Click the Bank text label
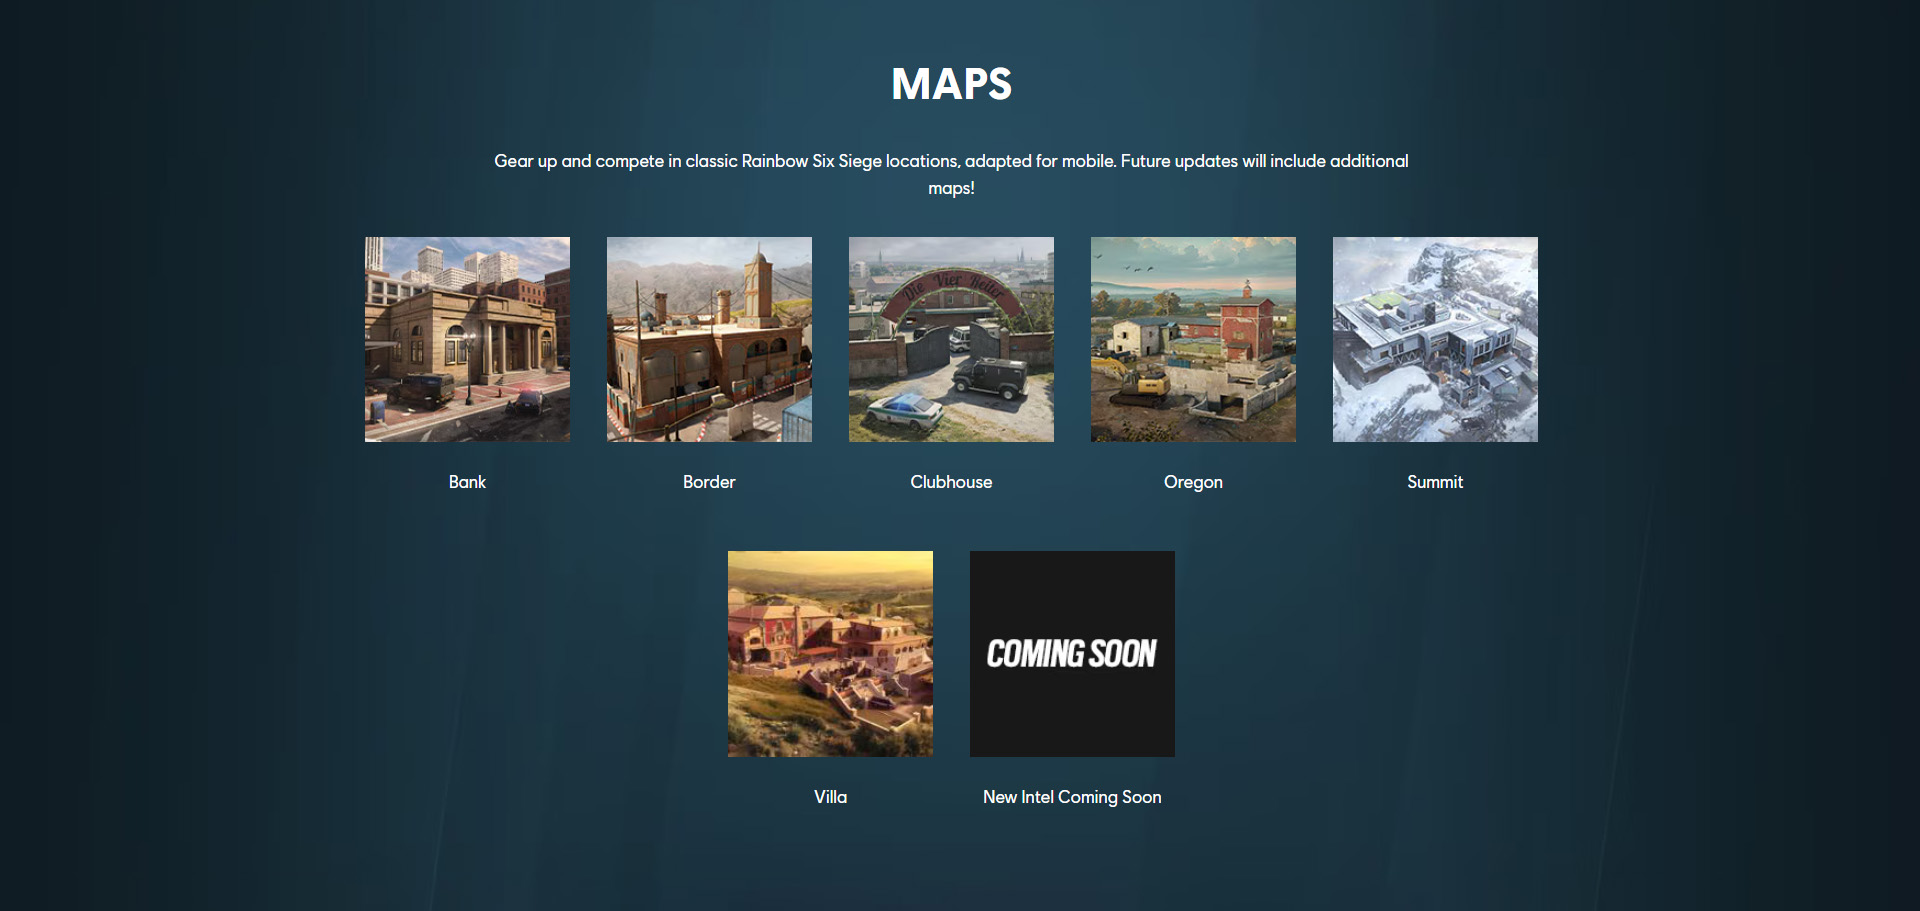 pos(467,482)
